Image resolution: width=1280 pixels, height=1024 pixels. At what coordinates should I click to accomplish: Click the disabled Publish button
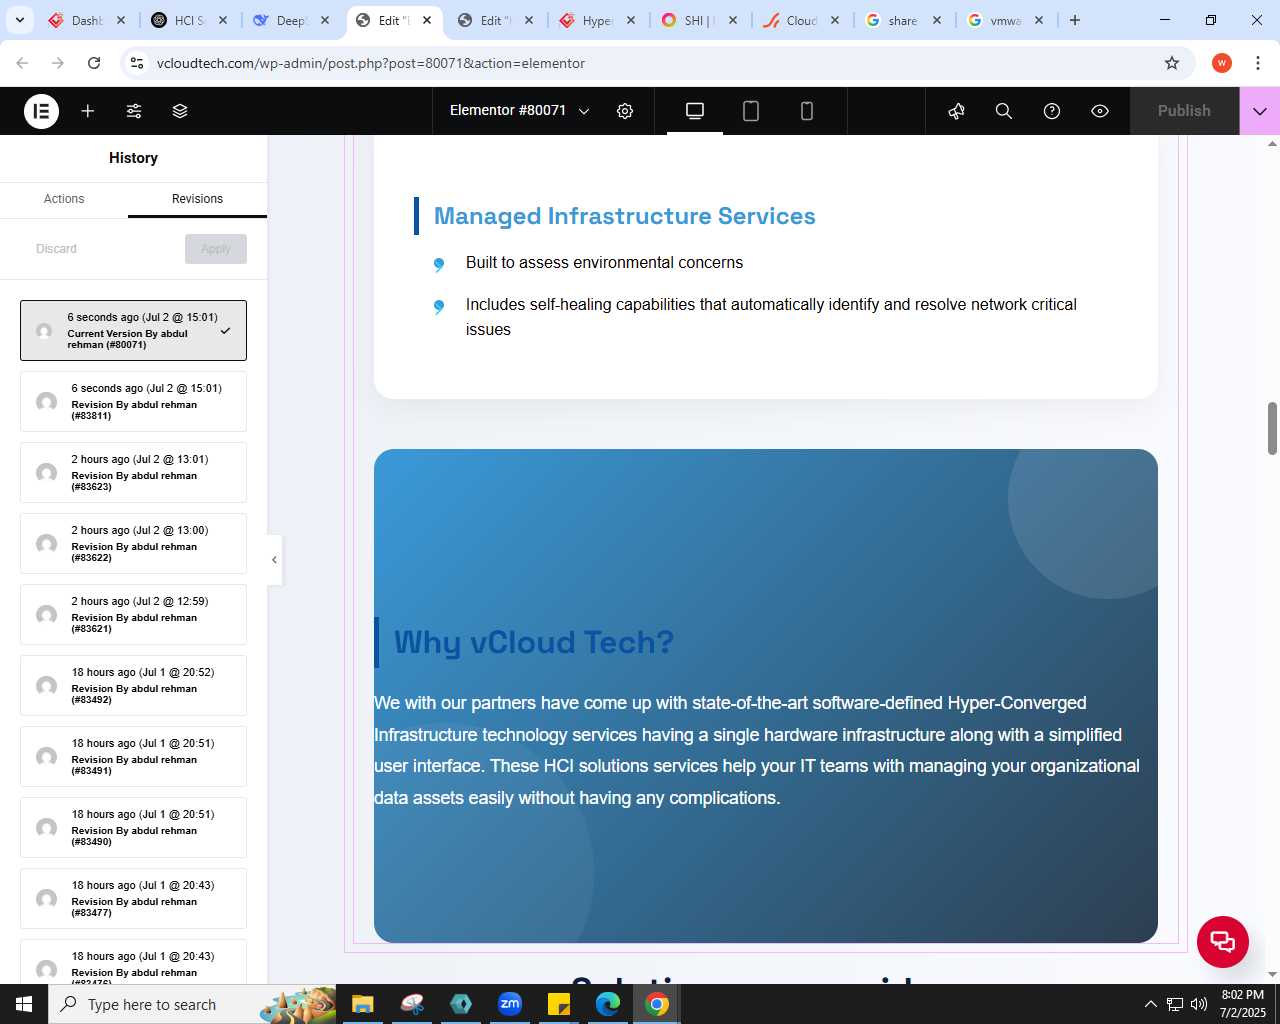(x=1184, y=111)
